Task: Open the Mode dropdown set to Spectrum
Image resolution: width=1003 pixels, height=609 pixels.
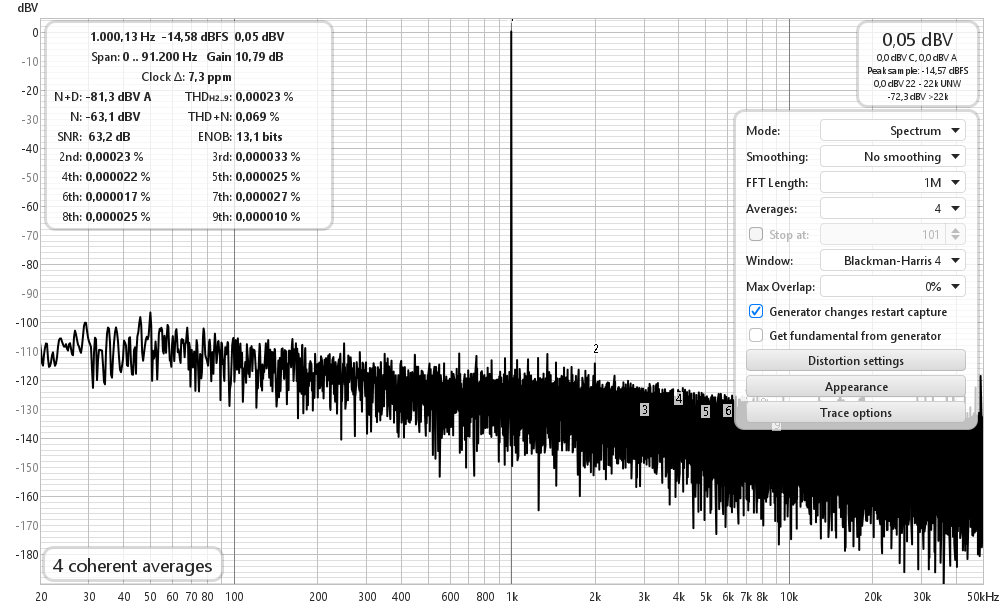Action: [x=892, y=130]
